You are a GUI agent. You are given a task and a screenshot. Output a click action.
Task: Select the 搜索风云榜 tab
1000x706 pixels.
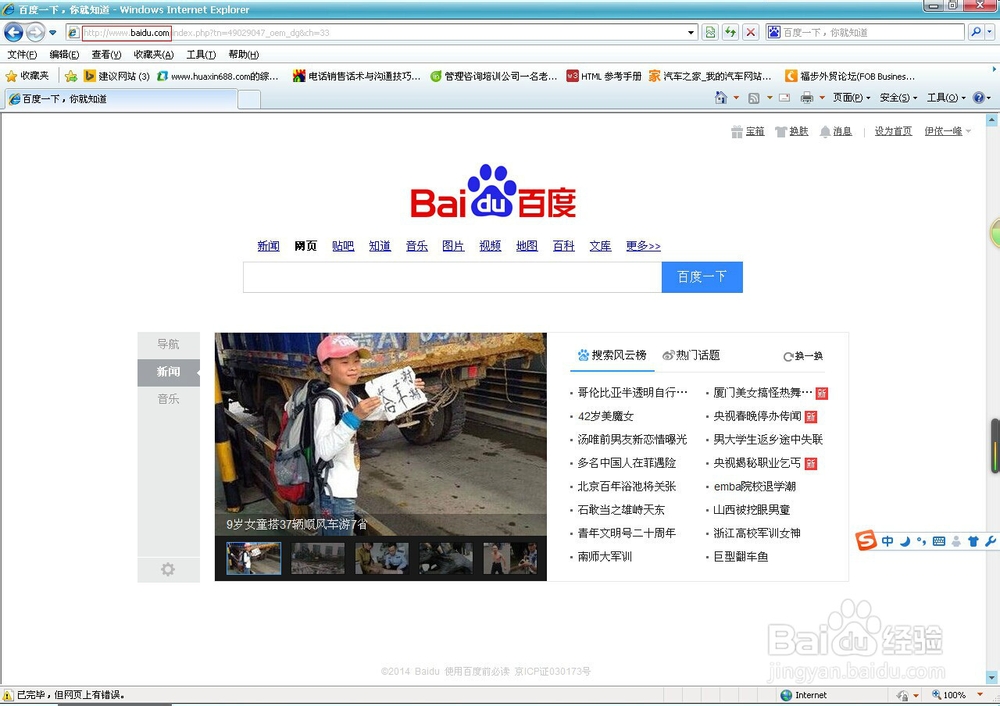point(612,356)
